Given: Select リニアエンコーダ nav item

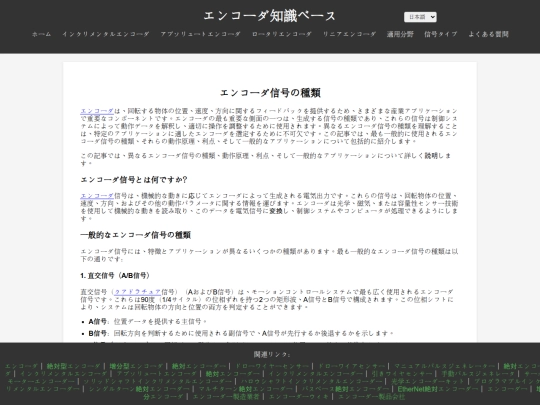Looking at the screenshot, I should click(x=349, y=34).
